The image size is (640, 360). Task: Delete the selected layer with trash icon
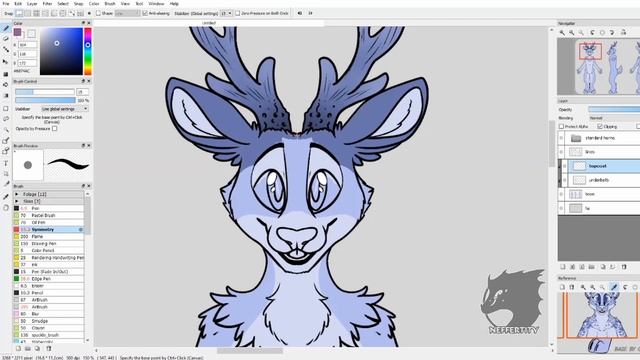[624, 267]
